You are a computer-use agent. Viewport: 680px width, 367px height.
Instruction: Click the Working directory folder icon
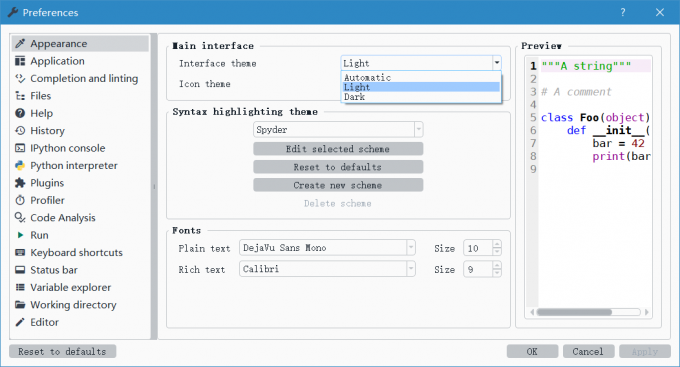[x=20, y=305]
